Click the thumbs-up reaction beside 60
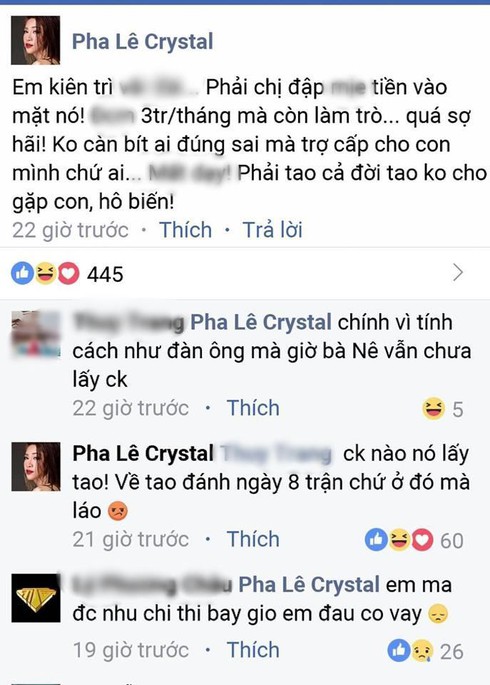This screenshot has width=490, height=685. pyautogui.click(x=376, y=540)
